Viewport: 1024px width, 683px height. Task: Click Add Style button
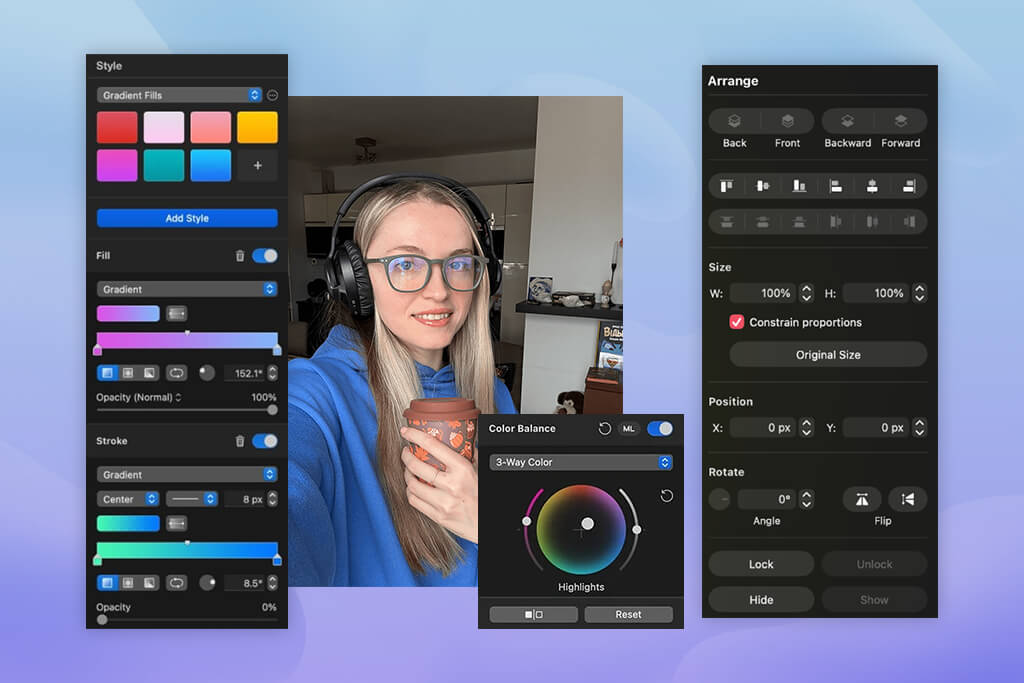click(187, 218)
